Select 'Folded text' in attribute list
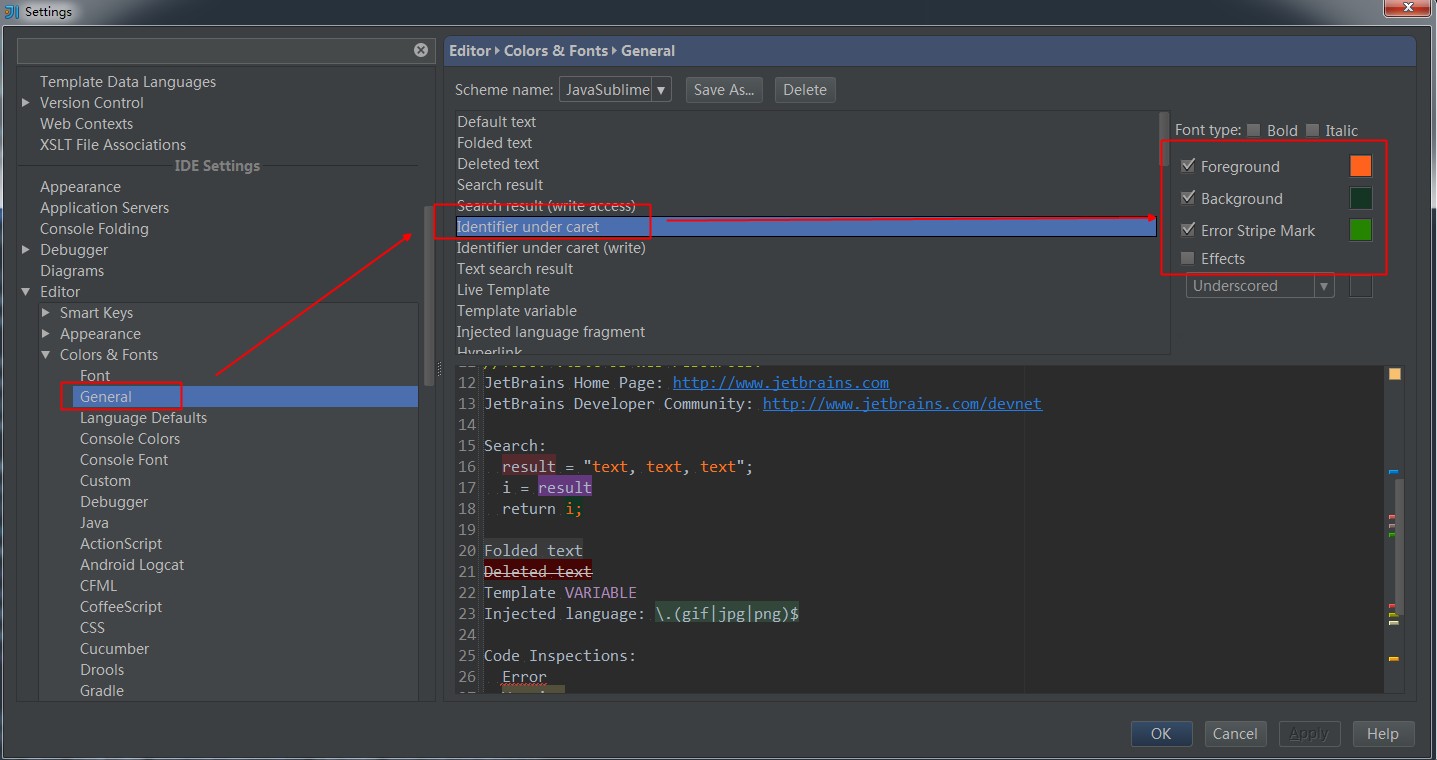This screenshot has height=760, width=1437. pos(494,142)
